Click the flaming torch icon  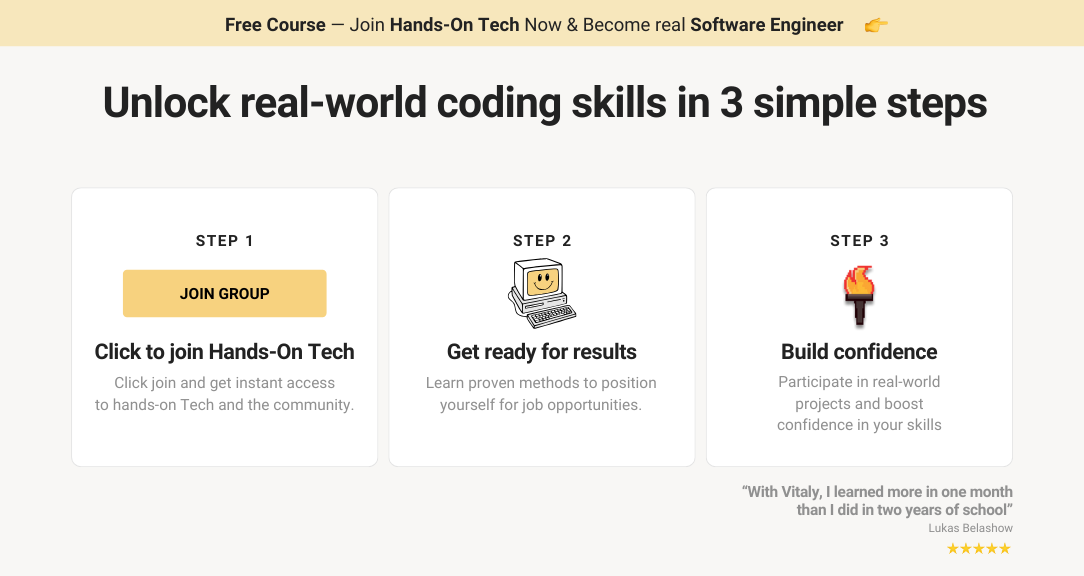pyautogui.click(x=859, y=295)
